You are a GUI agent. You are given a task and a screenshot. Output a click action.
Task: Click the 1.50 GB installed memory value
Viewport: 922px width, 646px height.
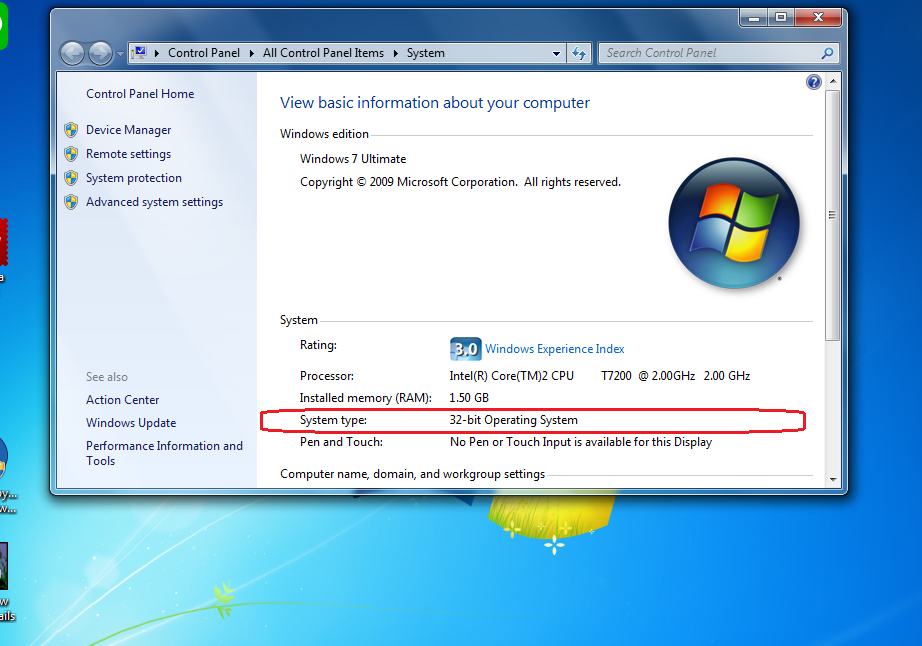pos(469,398)
